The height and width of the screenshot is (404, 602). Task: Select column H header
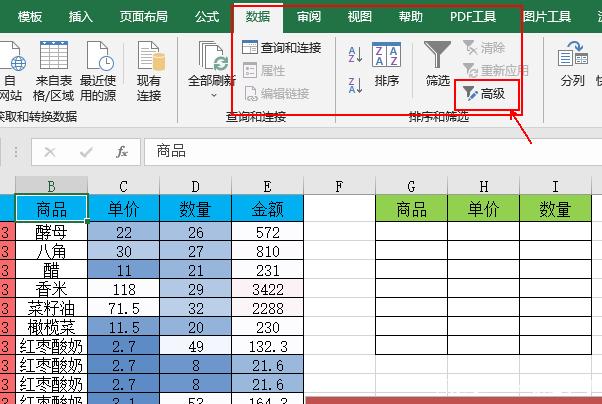click(x=483, y=186)
